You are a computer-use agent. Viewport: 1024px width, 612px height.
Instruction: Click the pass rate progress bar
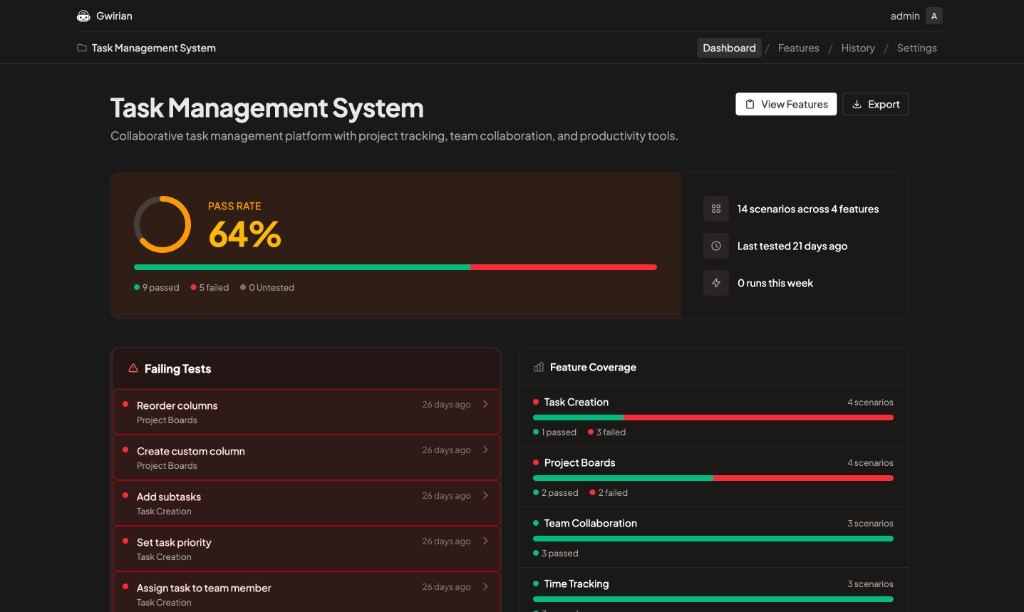click(396, 267)
